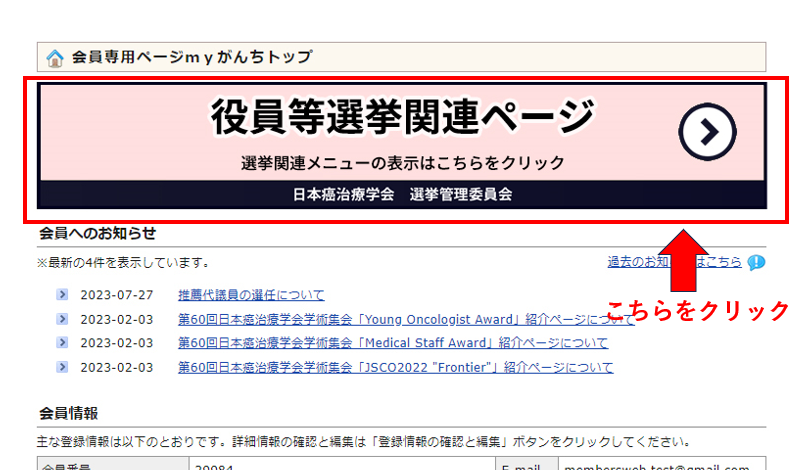Viewport: 797px width, 470px height.
Task: Click the 会員情報 section heading
Action: click(x=68, y=413)
